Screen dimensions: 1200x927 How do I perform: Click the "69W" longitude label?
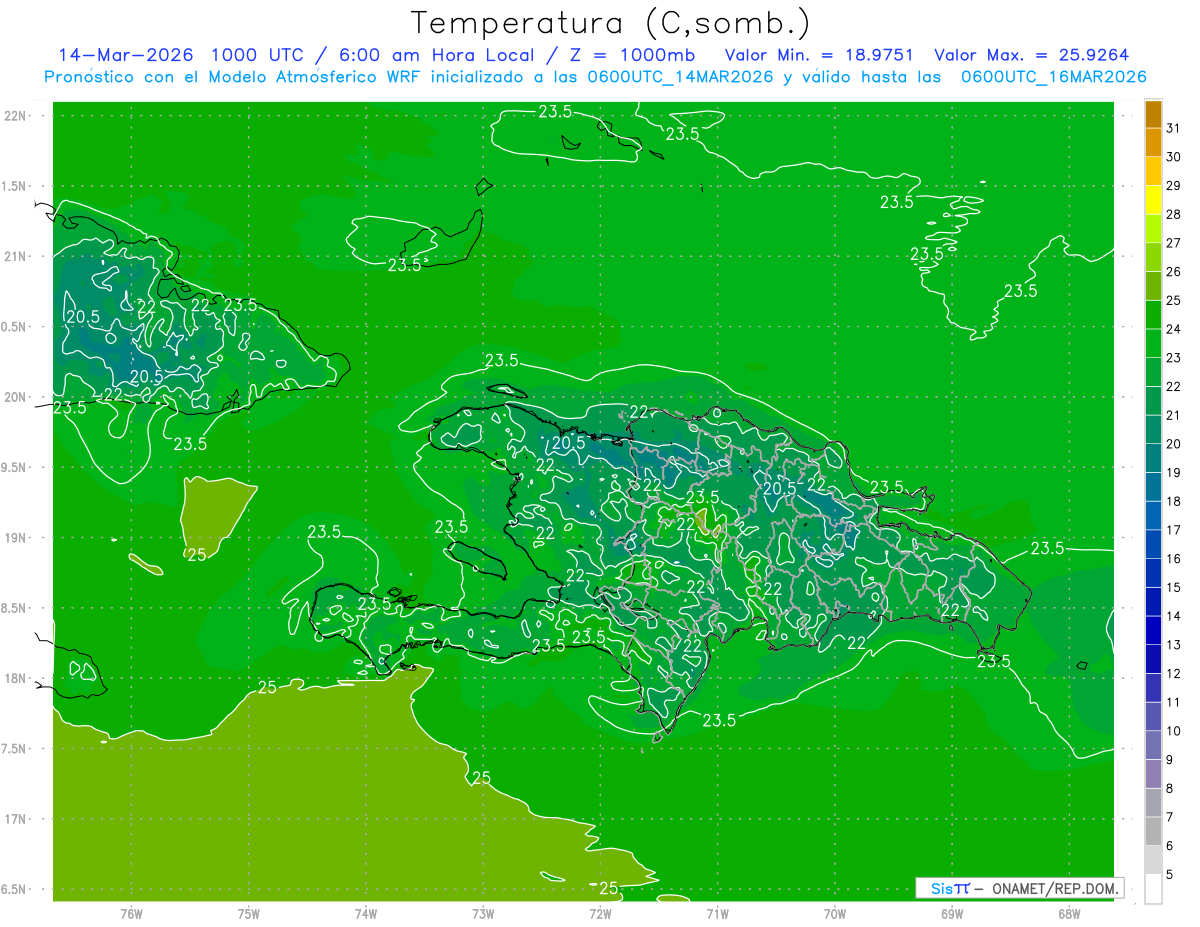(951, 912)
